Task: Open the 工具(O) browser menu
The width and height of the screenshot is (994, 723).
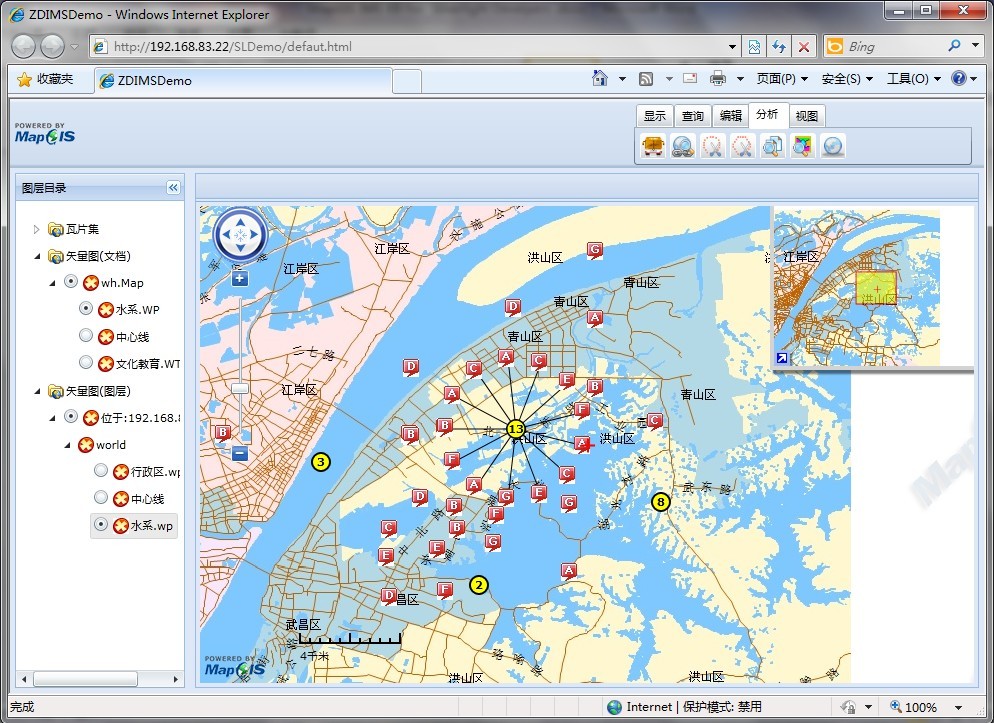Action: [x=907, y=79]
